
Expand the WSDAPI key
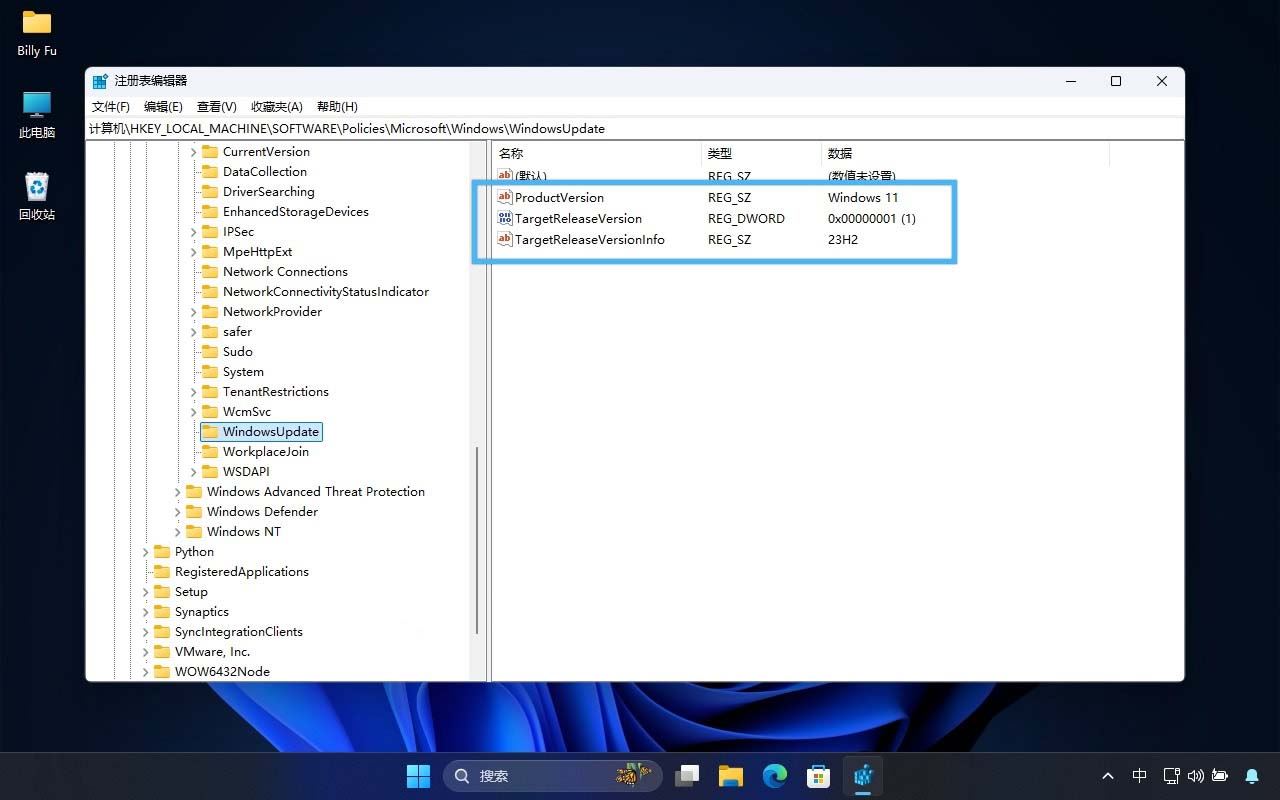click(x=194, y=472)
